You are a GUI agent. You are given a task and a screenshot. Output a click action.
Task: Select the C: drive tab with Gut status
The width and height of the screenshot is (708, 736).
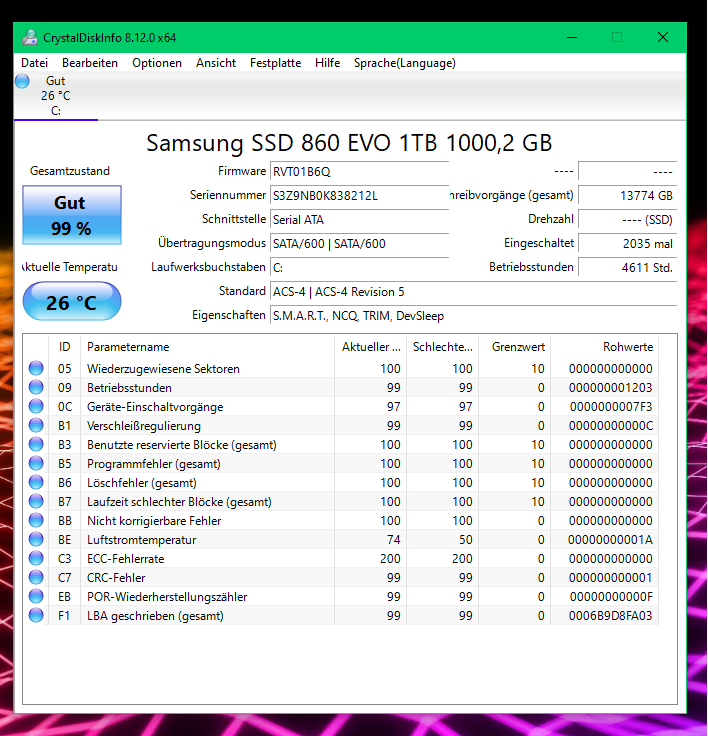pyautogui.click(x=56, y=96)
